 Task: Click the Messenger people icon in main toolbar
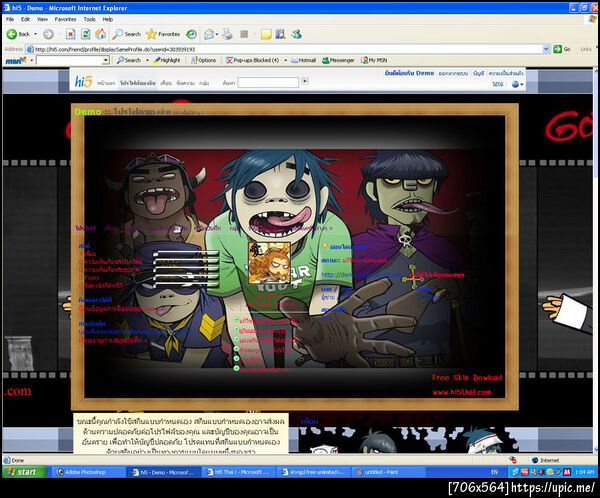coord(296,34)
